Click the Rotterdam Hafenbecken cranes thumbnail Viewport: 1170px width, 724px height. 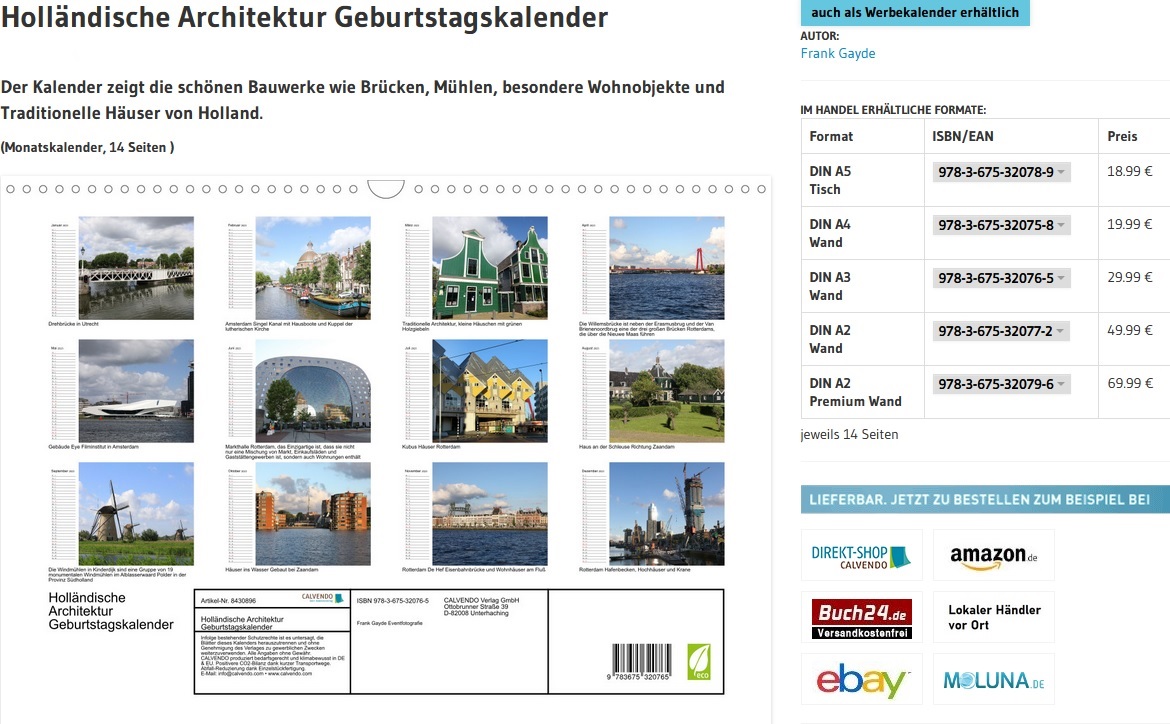[666, 514]
